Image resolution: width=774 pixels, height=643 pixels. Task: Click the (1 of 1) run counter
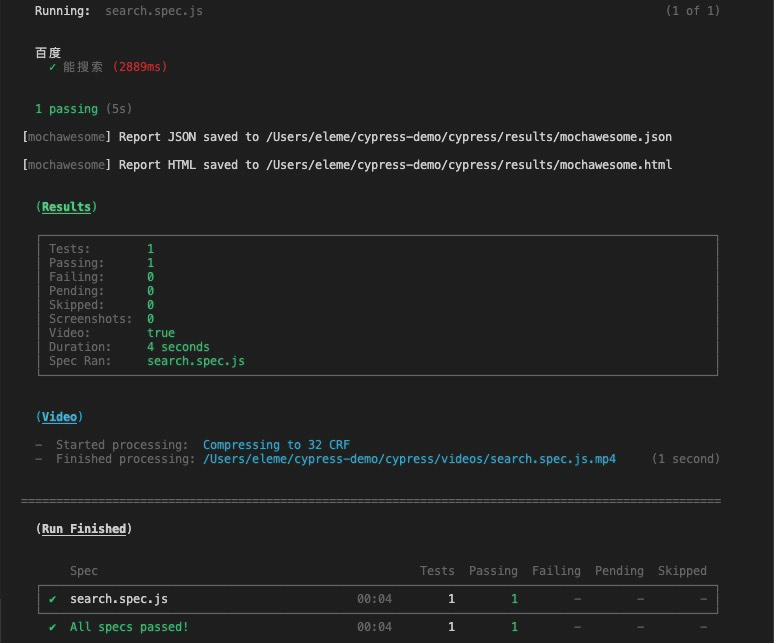click(x=692, y=11)
